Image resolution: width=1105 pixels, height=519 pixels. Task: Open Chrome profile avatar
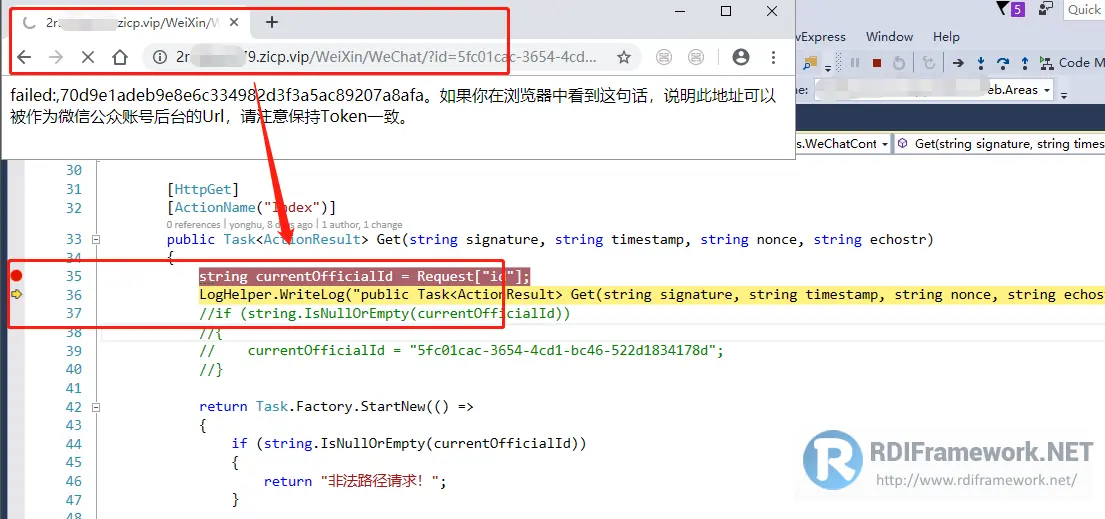pos(741,57)
